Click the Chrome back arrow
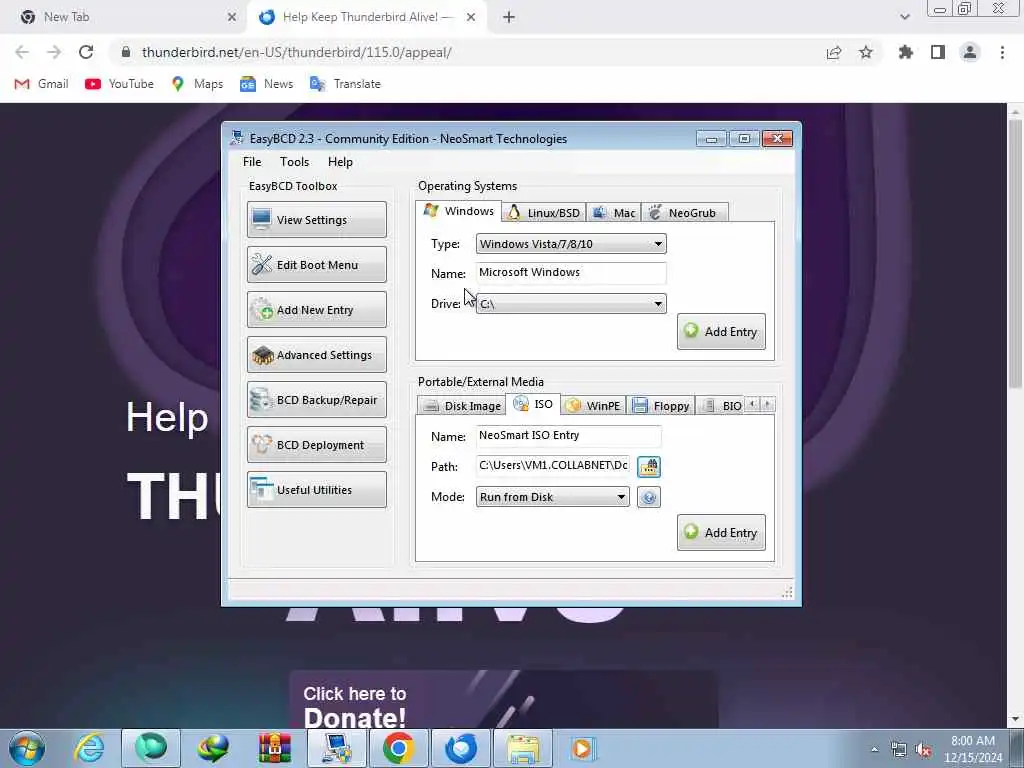The width and height of the screenshot is (1024, 768). click(x=22, y=52)
